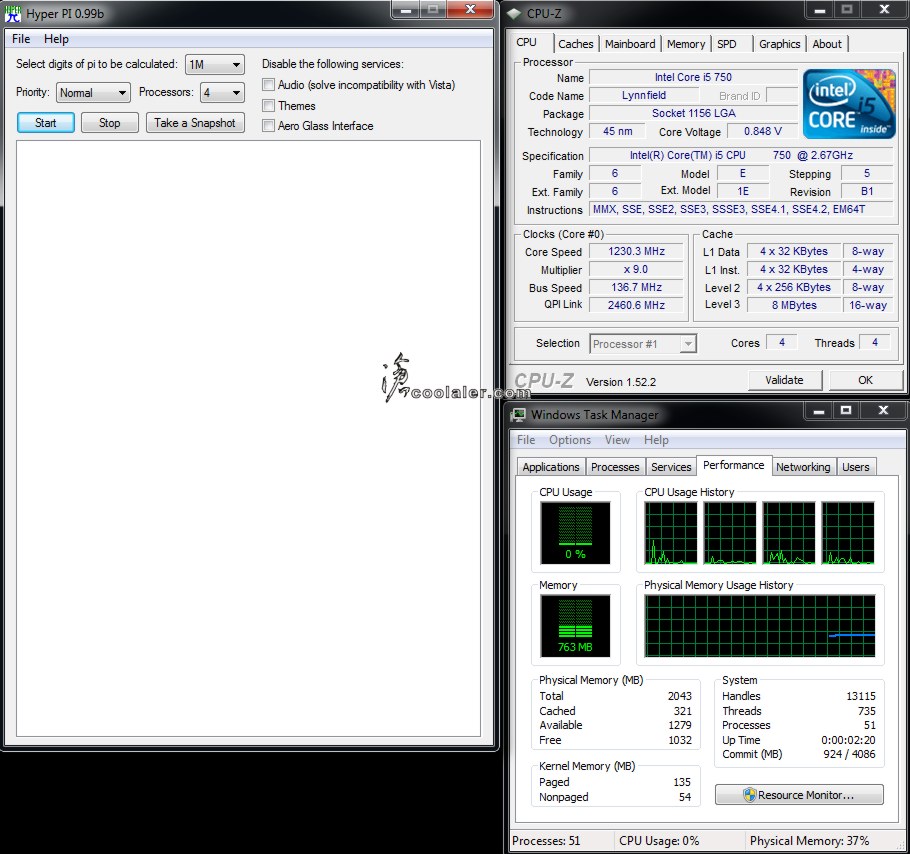Click the CPU Usage meter showing 0 %

click(575, 533)
